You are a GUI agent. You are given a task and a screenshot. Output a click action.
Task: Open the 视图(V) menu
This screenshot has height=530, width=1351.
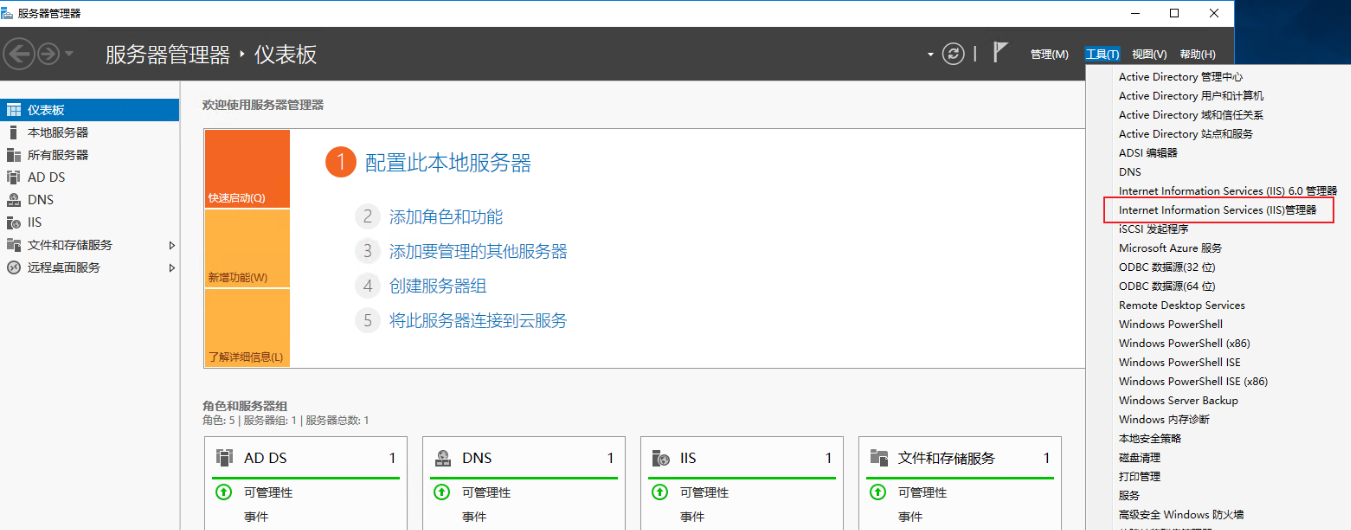[x=1149, y=54]
